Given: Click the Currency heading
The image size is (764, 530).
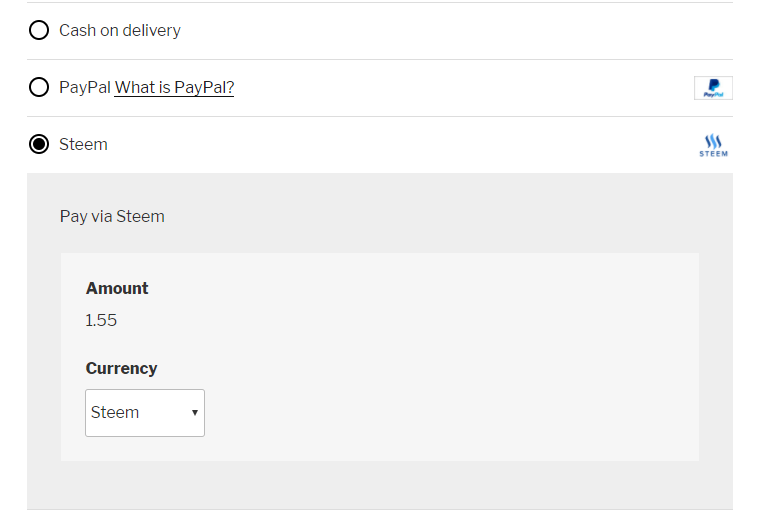Looking at the screenshot, I should point(121,368).
